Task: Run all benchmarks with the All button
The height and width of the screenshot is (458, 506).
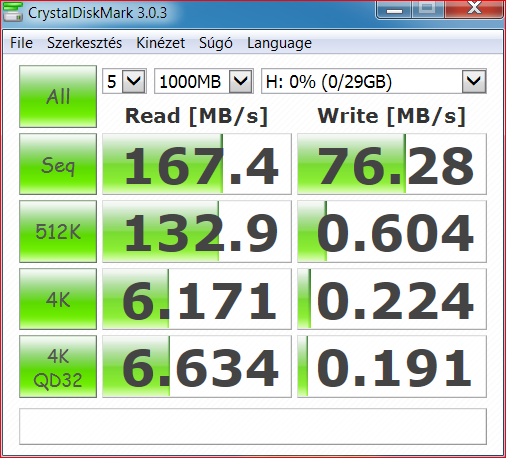Action: coord(58,96)
